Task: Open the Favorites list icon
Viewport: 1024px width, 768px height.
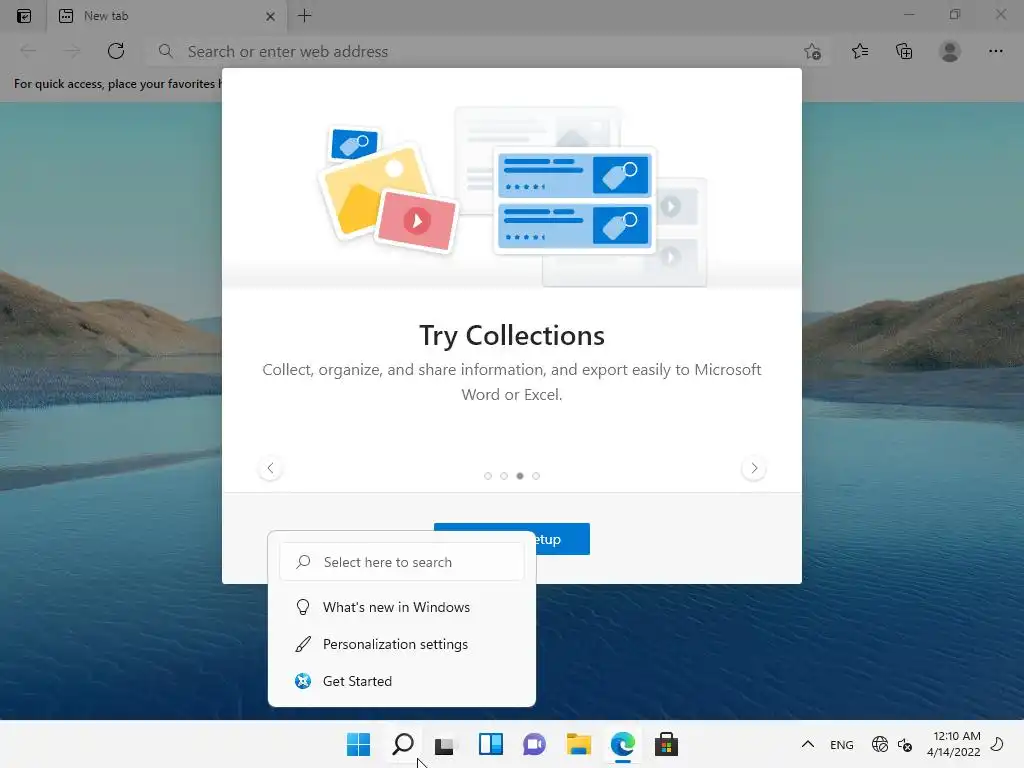Action: point(860,51)
